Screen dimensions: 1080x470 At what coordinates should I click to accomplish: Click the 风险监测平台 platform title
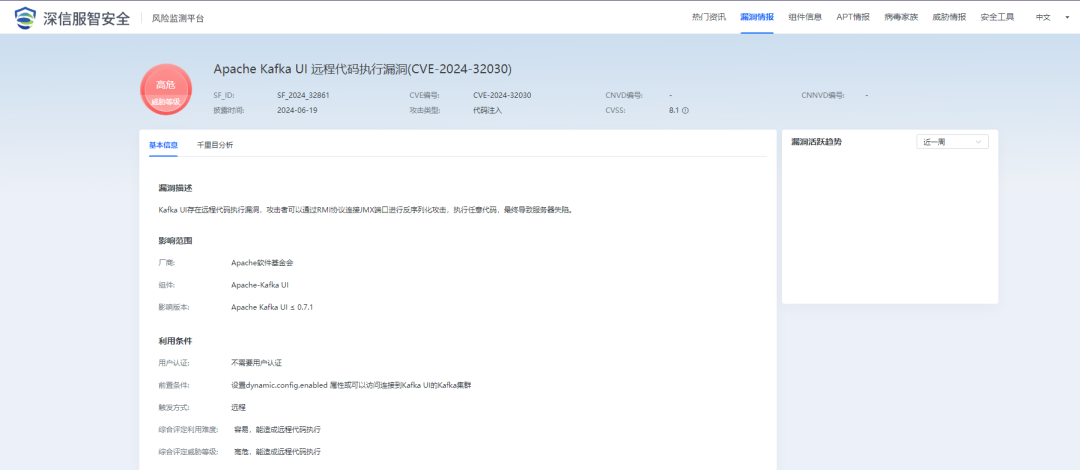tap(178, 18)
